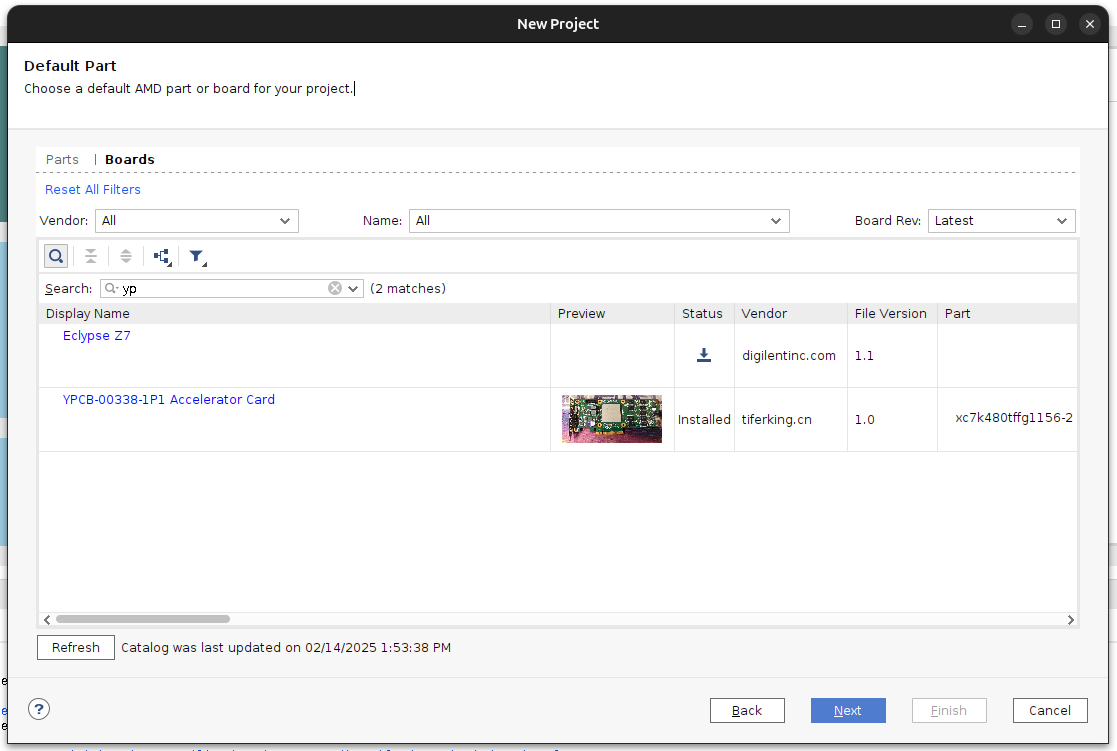Expand the Board Rev dropdown
Viewport: 1117px width, 751px height.
(x=1001, y=221)
